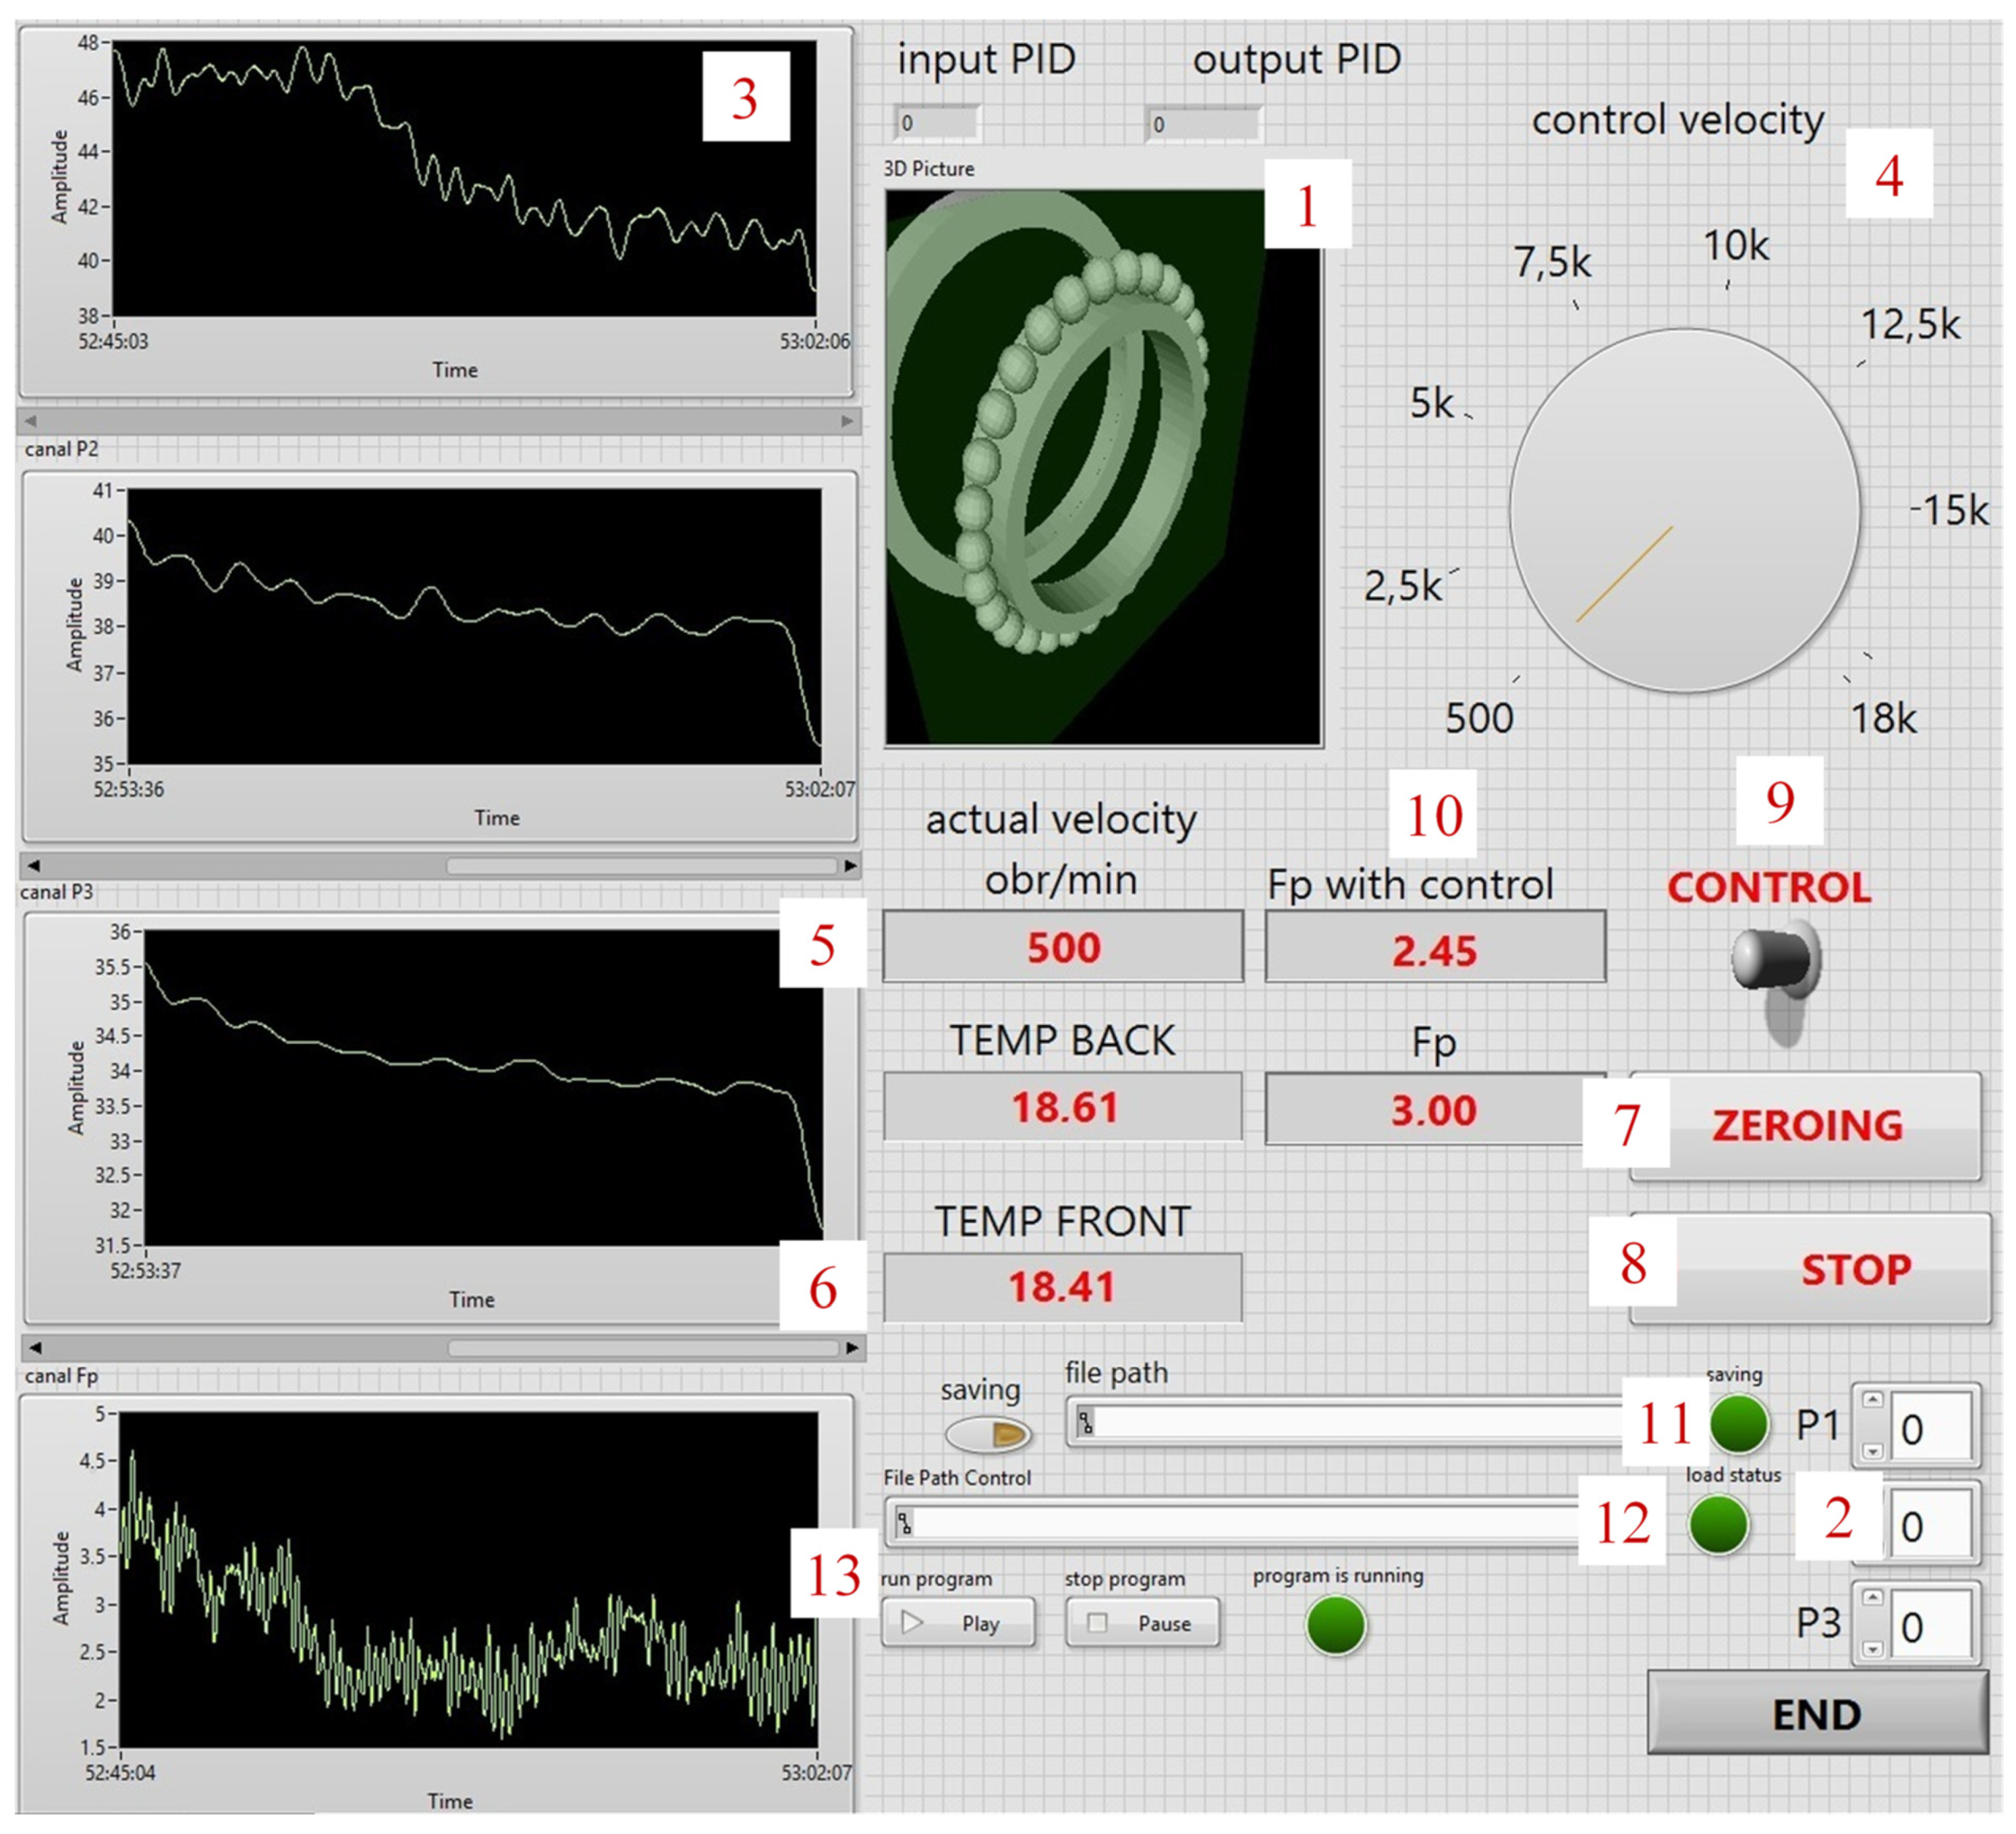
Task: Click the path symbol in File Path Control
Action: click(903, 1525)
